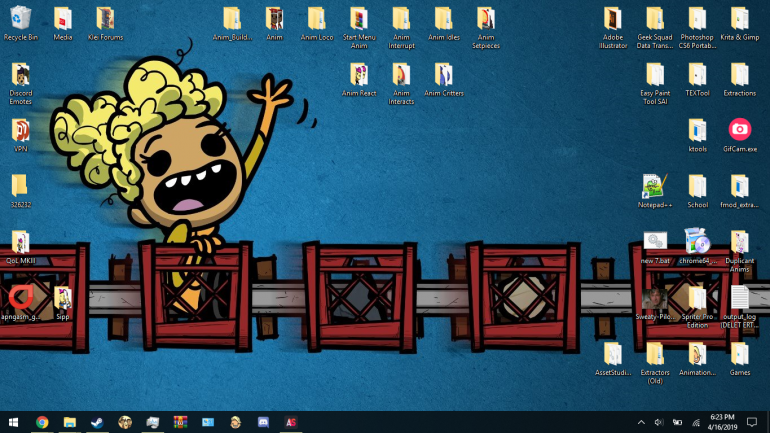Open Discord from the taskbar

(x=263, y=422)
